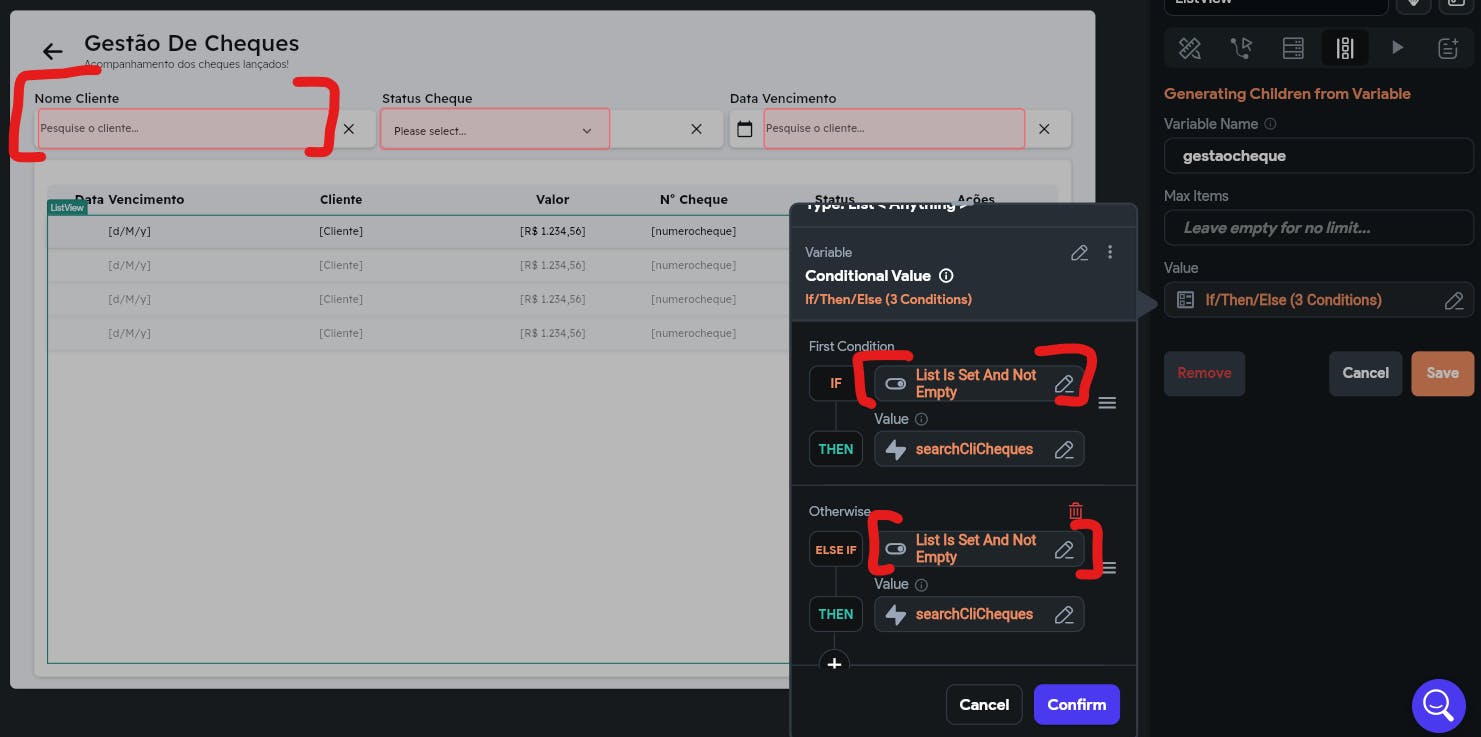Click the 'First Condition' label

pyautogui.click(x=851, y=347)
